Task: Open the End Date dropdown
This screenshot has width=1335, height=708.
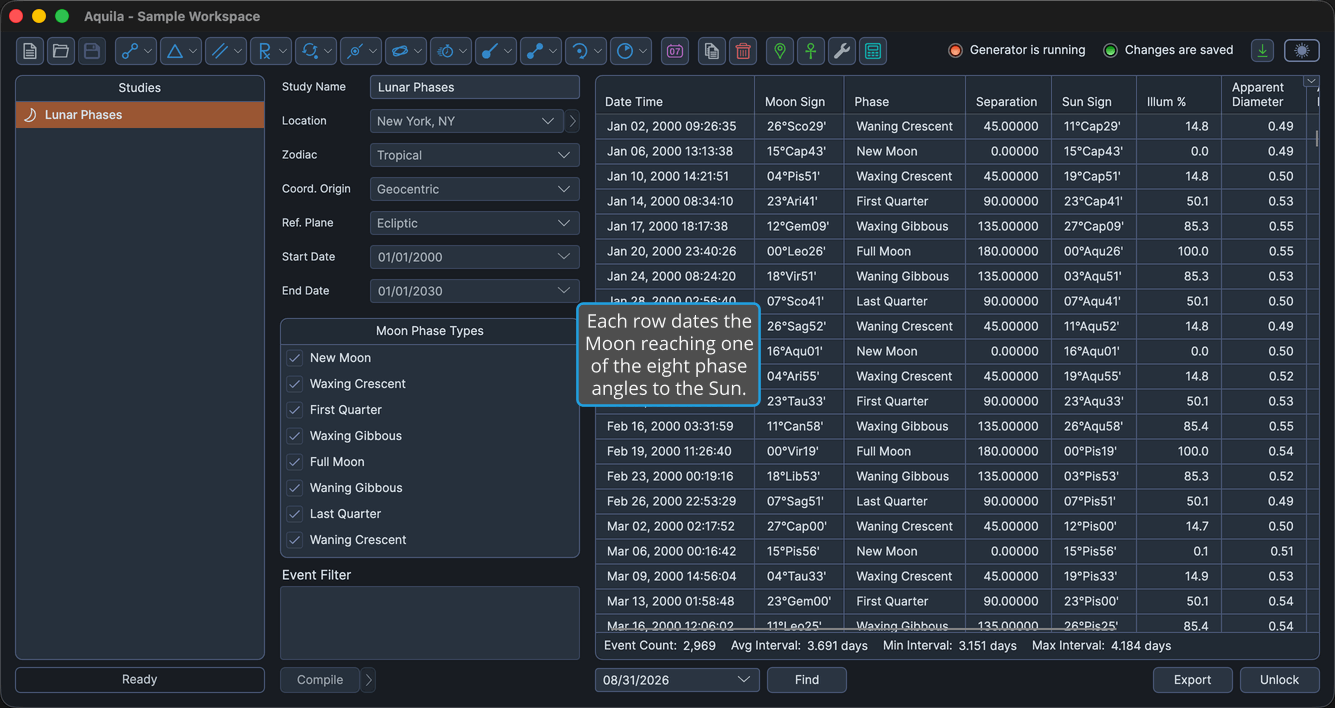Action: click(475, 291)
